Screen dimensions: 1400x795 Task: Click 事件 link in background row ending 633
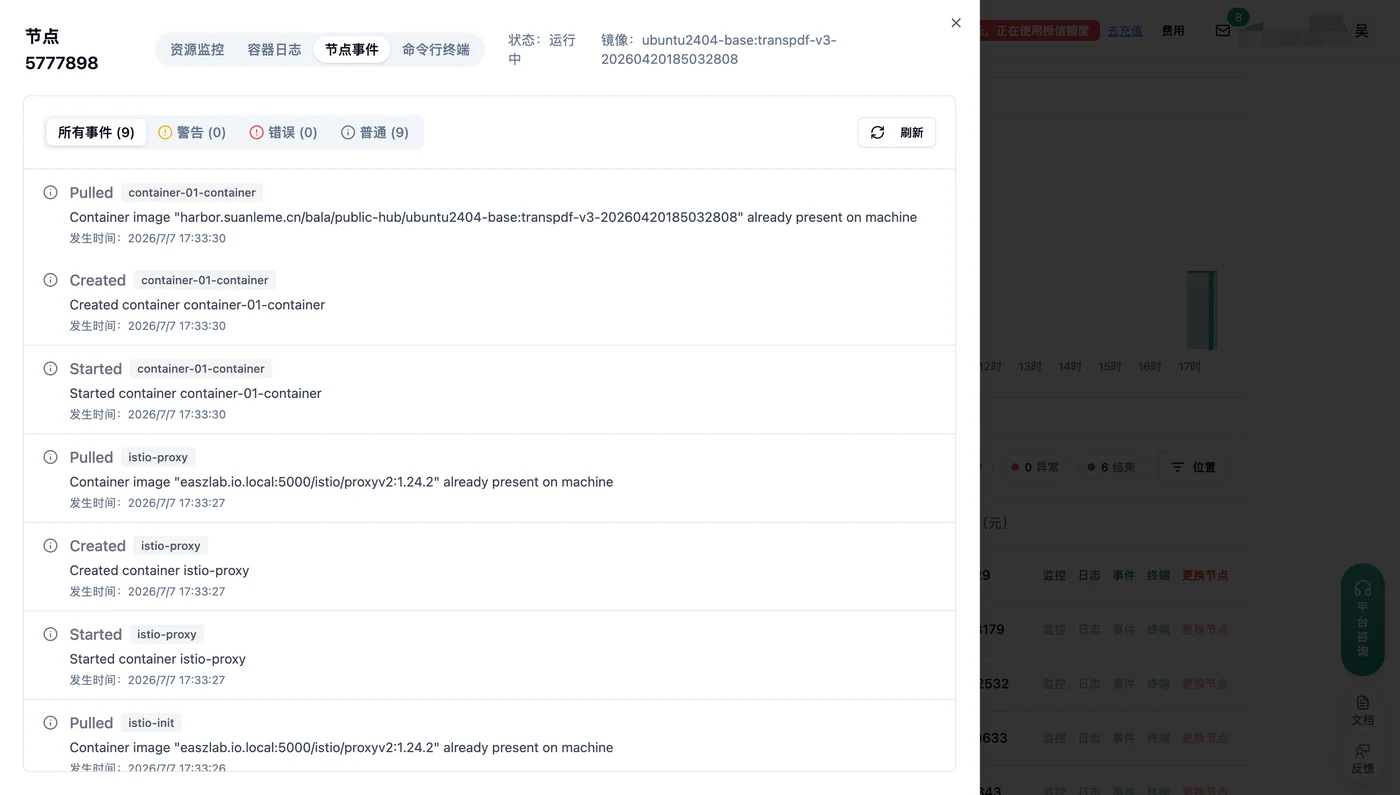pyautogui.click(x=1124, y=738)
